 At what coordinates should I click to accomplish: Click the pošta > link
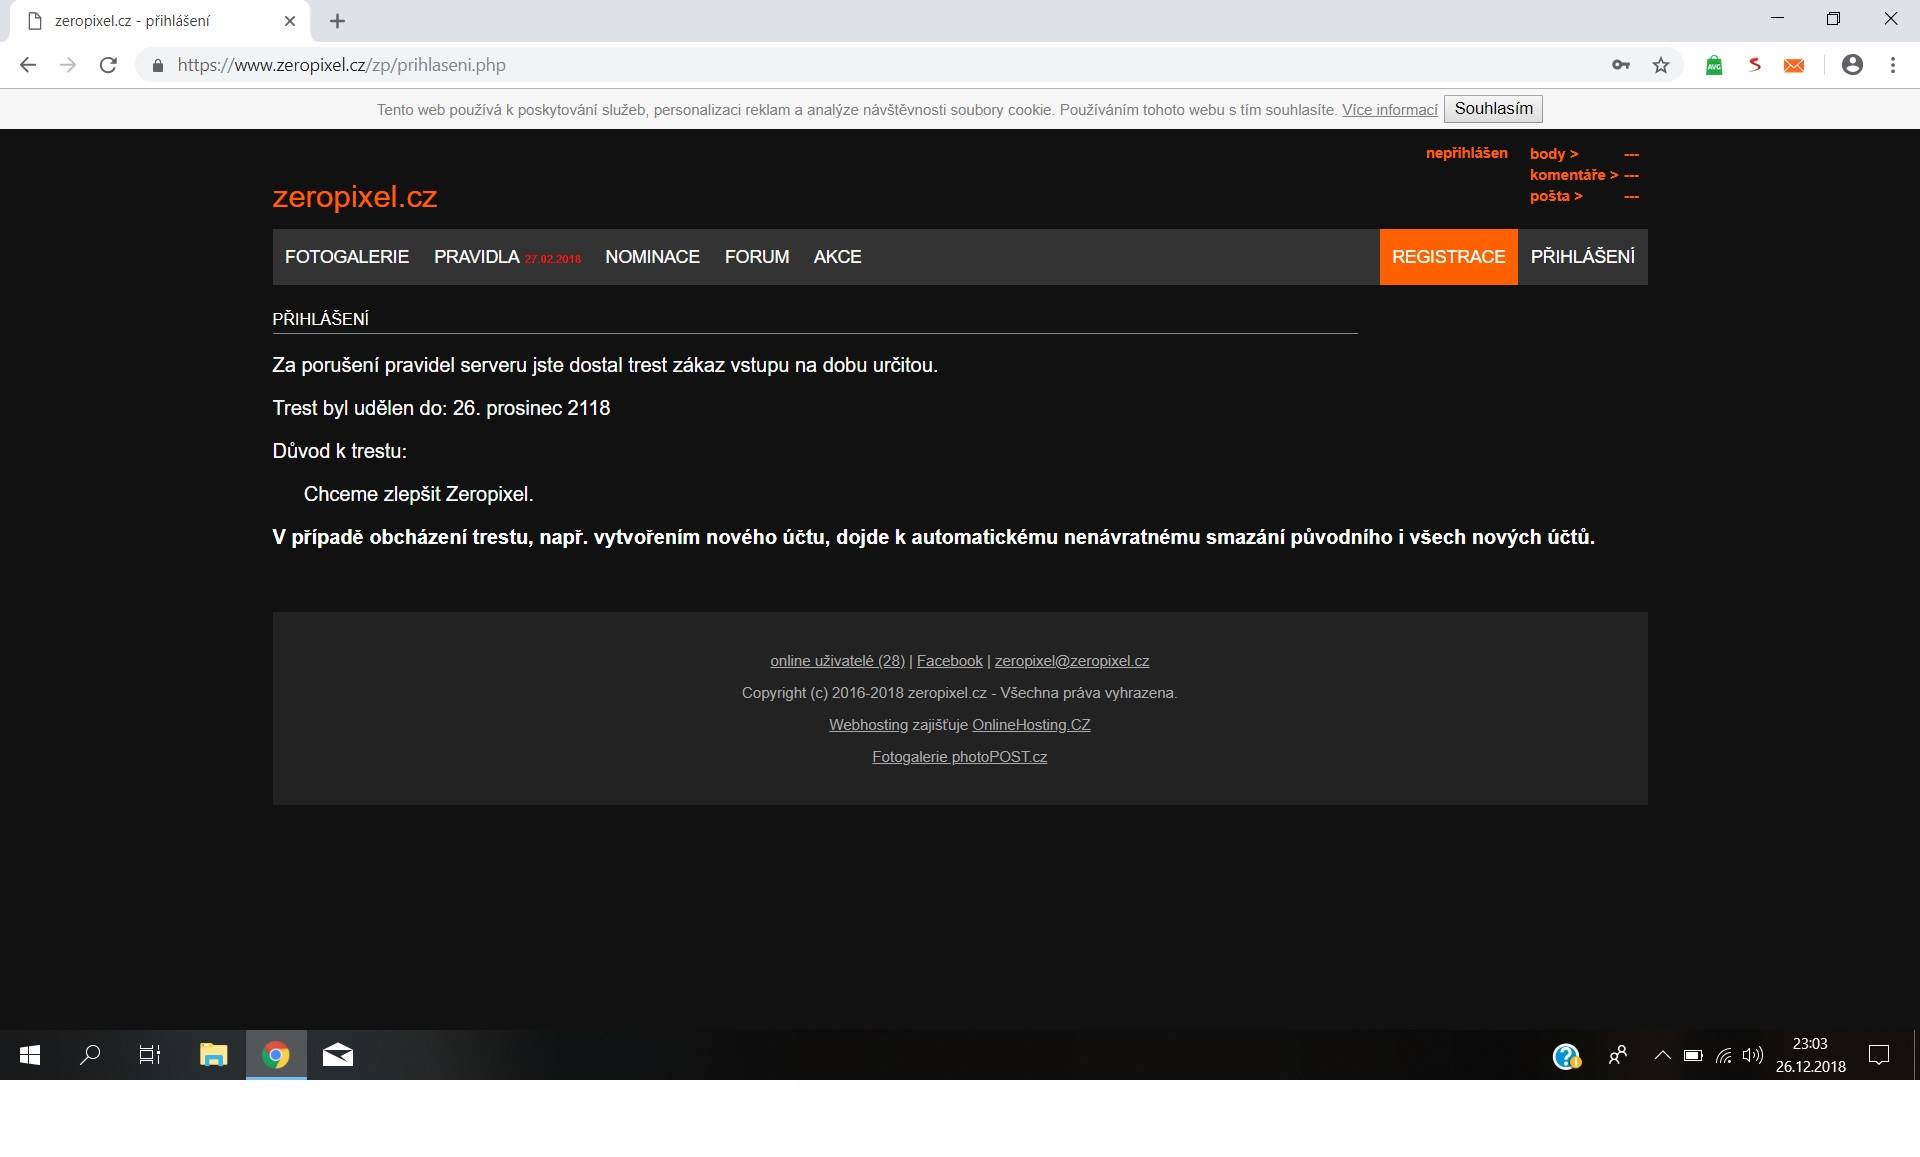pyautogui.click(x=1556, y=196)
